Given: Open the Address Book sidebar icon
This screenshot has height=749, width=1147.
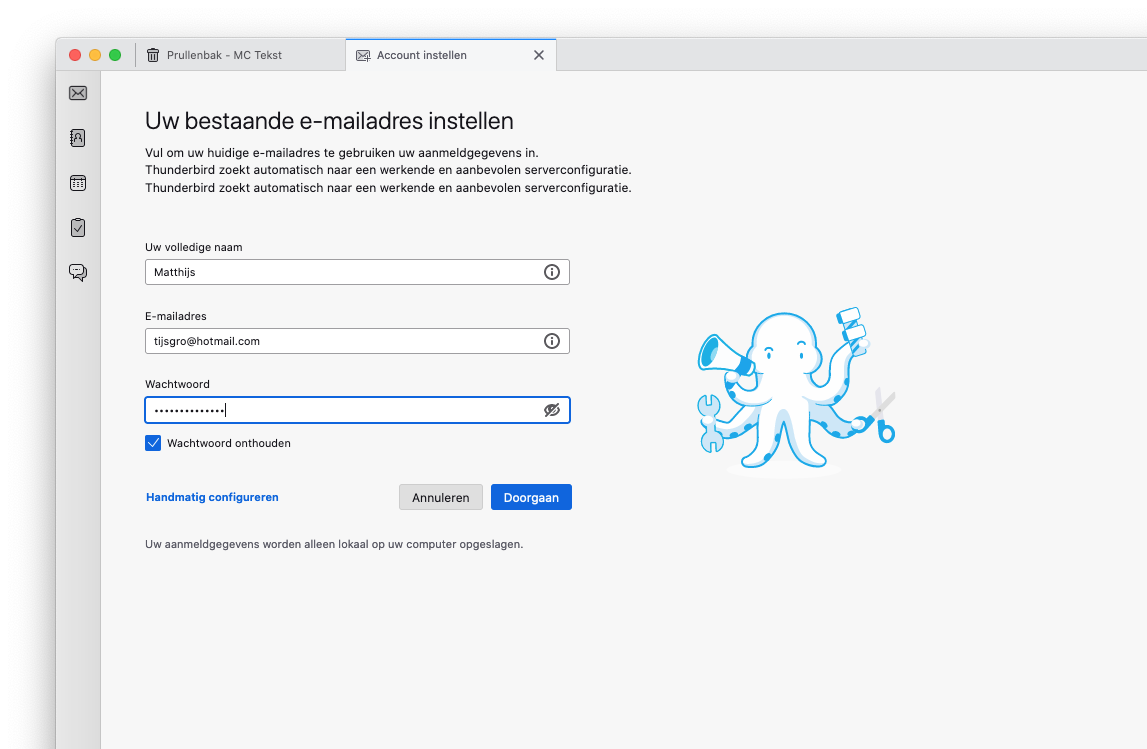Looking at the screenshot, I should (78, 138).
